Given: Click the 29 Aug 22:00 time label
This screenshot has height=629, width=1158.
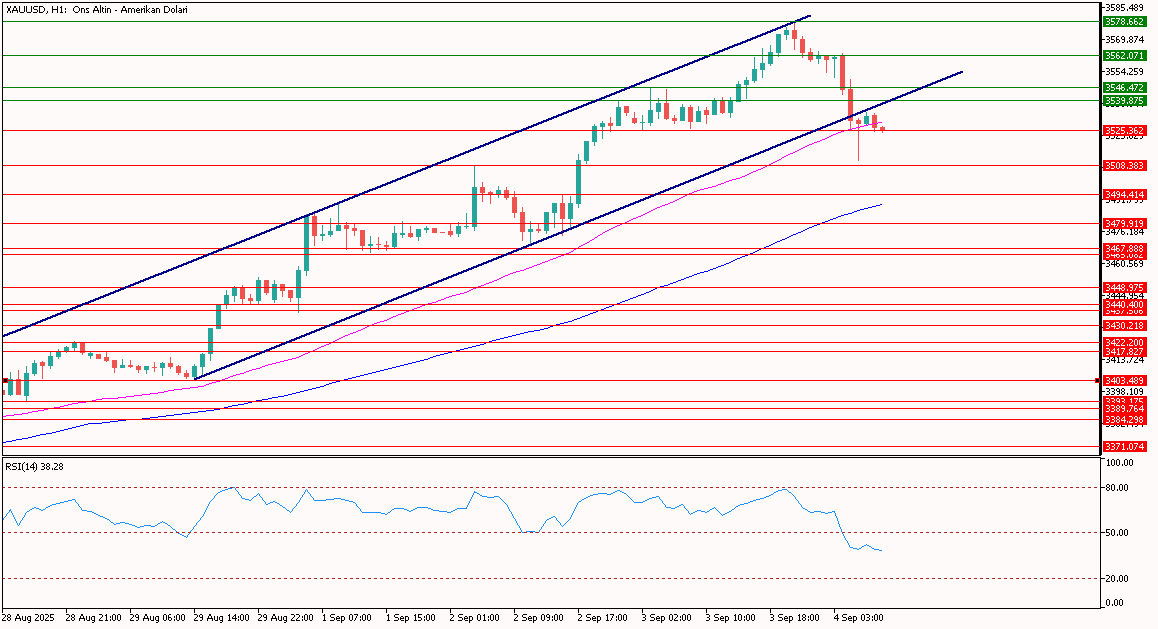Looking at the screenshot, I should click(286, 617).
